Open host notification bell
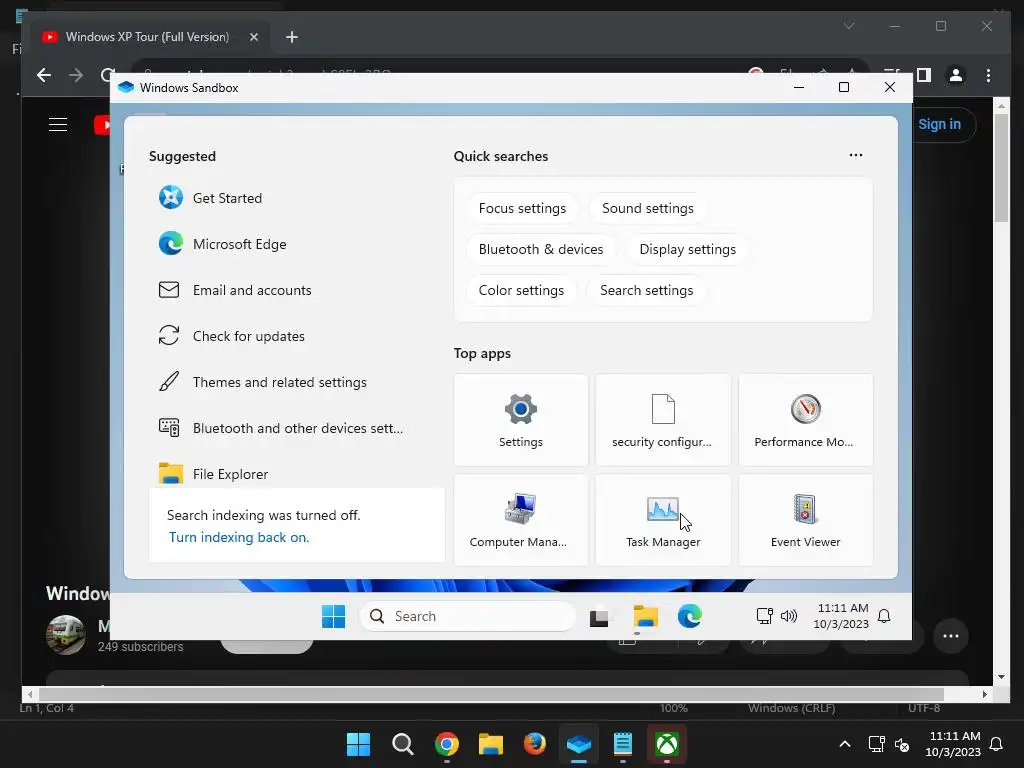Viewport: 1024px width, 768px height. 996,744
